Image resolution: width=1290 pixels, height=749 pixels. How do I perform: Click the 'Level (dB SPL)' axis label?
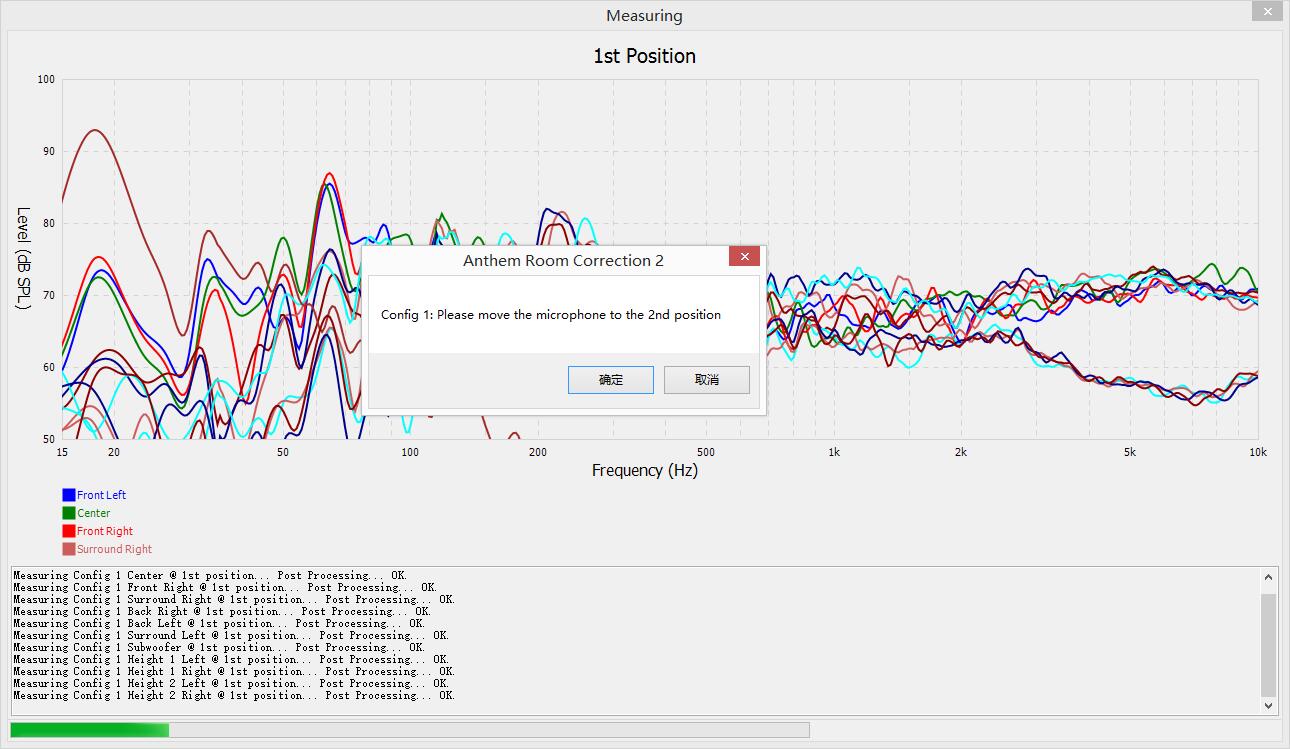pos(24,258)
